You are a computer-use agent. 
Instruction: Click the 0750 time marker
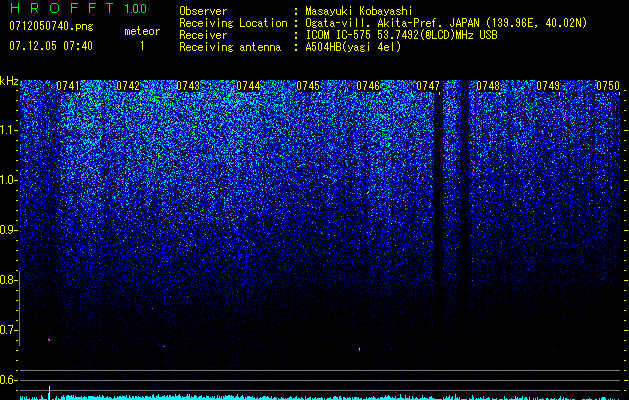pyautogui.click(x=608, y=86)
